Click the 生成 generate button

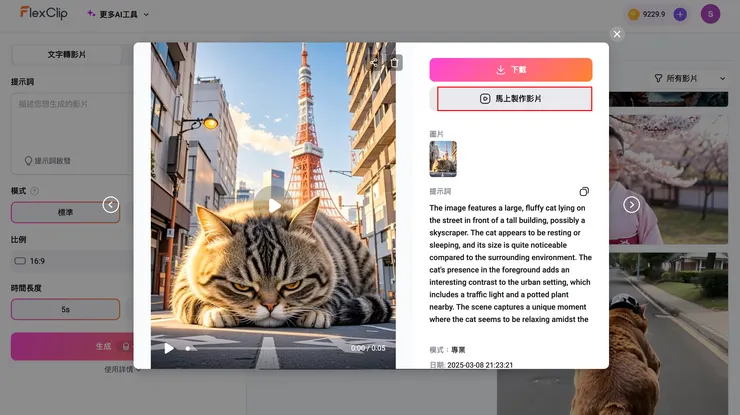pos(72,347)
